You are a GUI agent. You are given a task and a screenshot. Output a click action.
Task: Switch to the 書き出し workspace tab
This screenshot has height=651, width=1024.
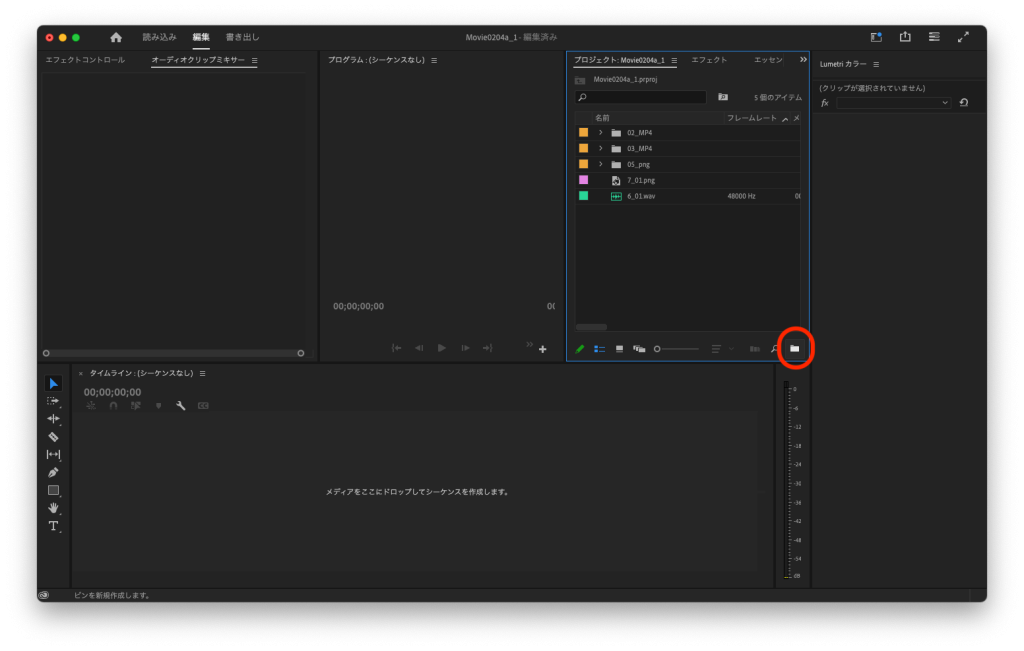242,37
